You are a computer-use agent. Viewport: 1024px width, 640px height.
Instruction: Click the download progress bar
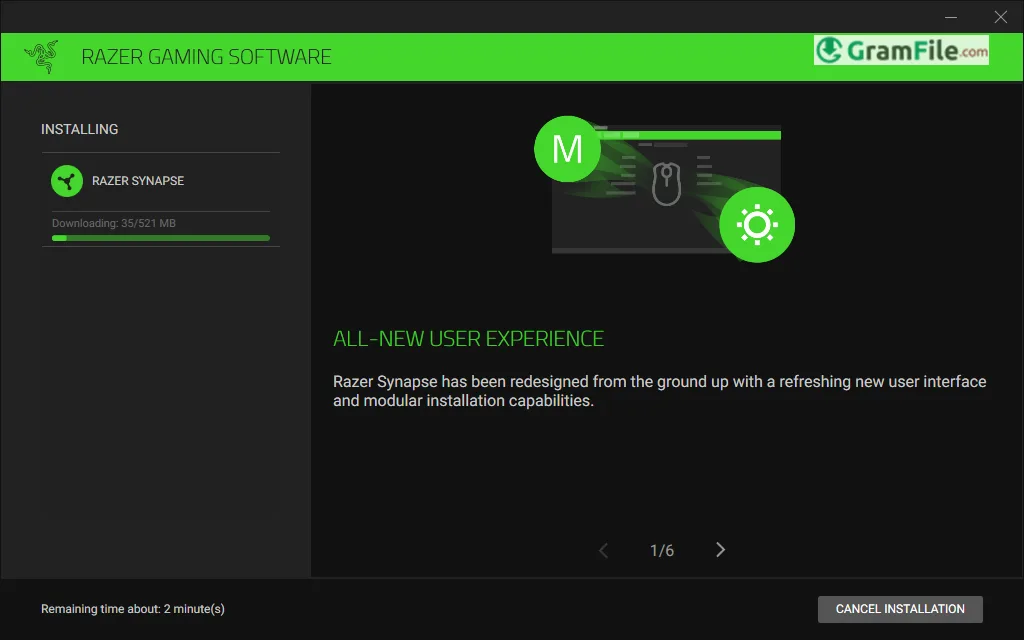[x=161, y=238]
